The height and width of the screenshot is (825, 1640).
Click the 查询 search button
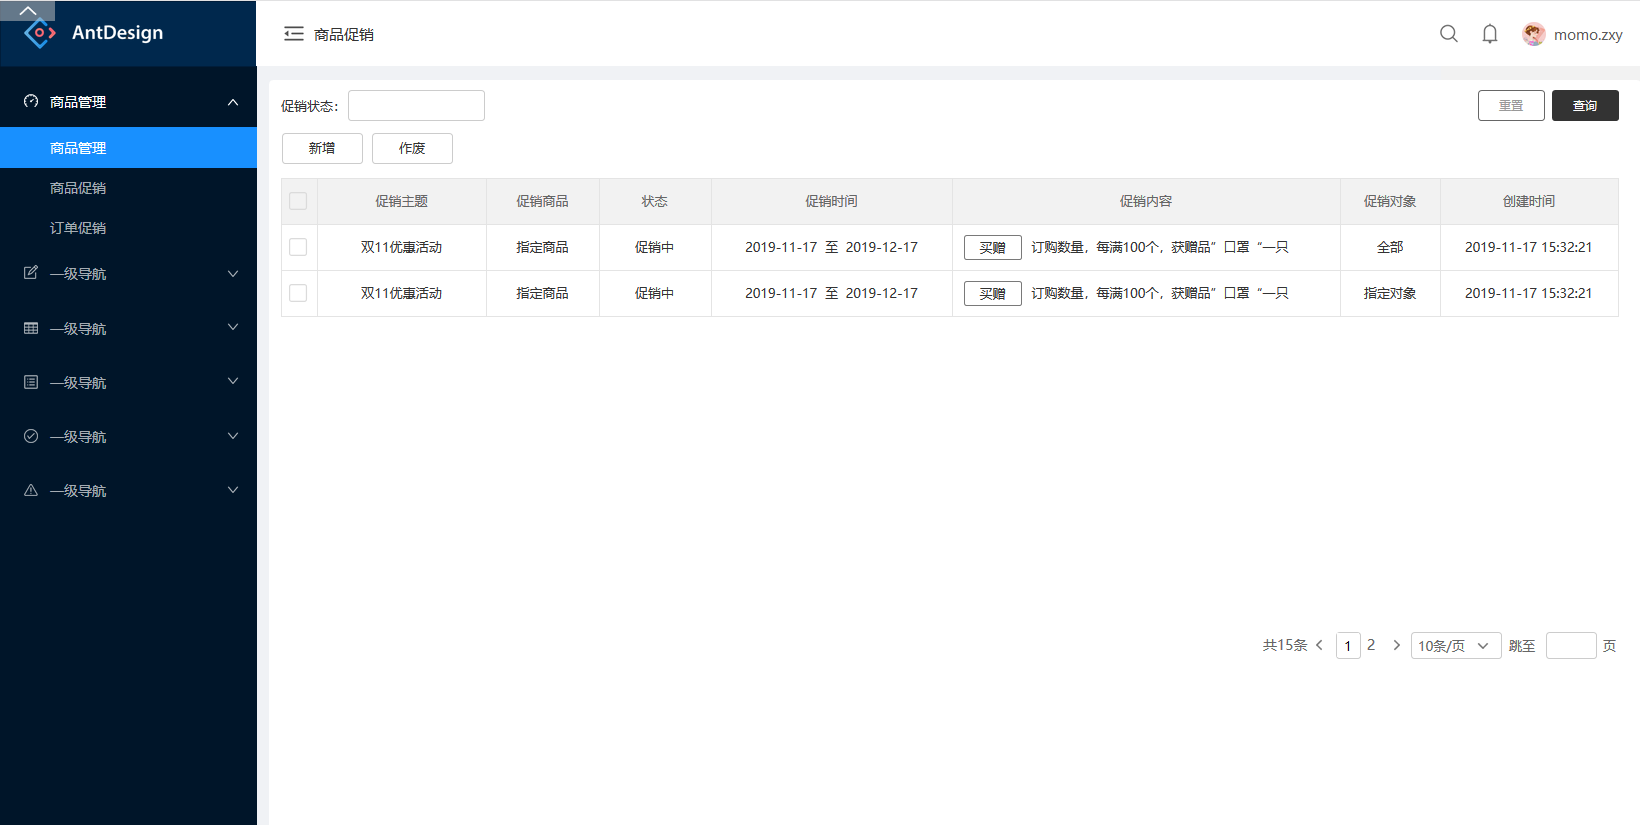[x=1584, y=106]
